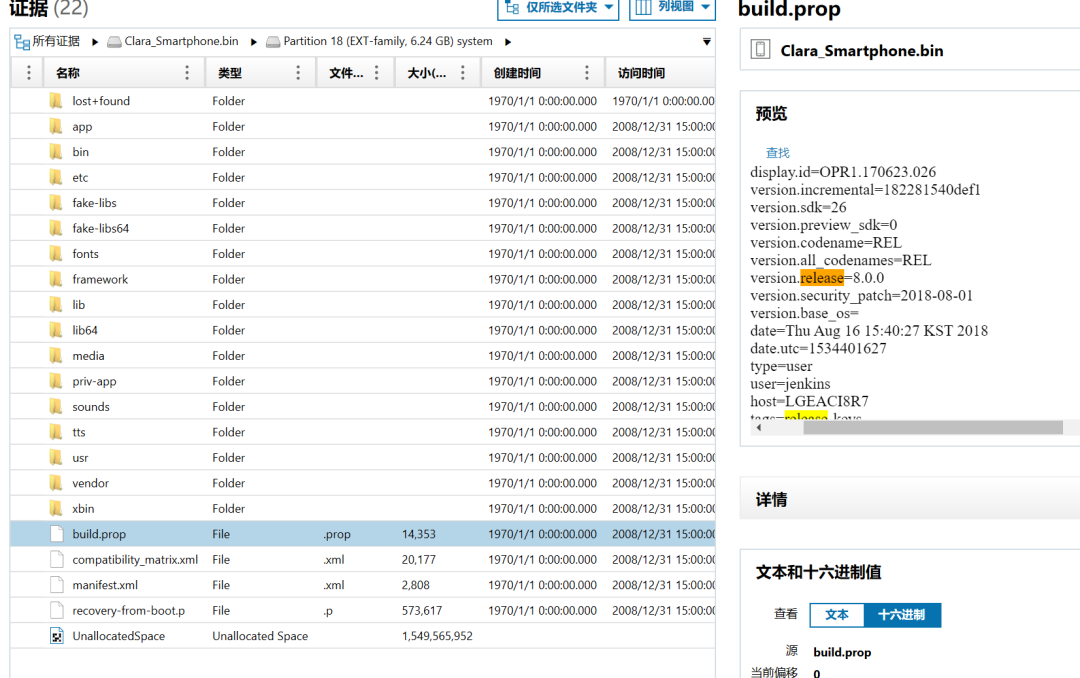Screen dimensions: 1080x678
Task: Click the UnallocatedSpace file icon
Action: (56, 636)
